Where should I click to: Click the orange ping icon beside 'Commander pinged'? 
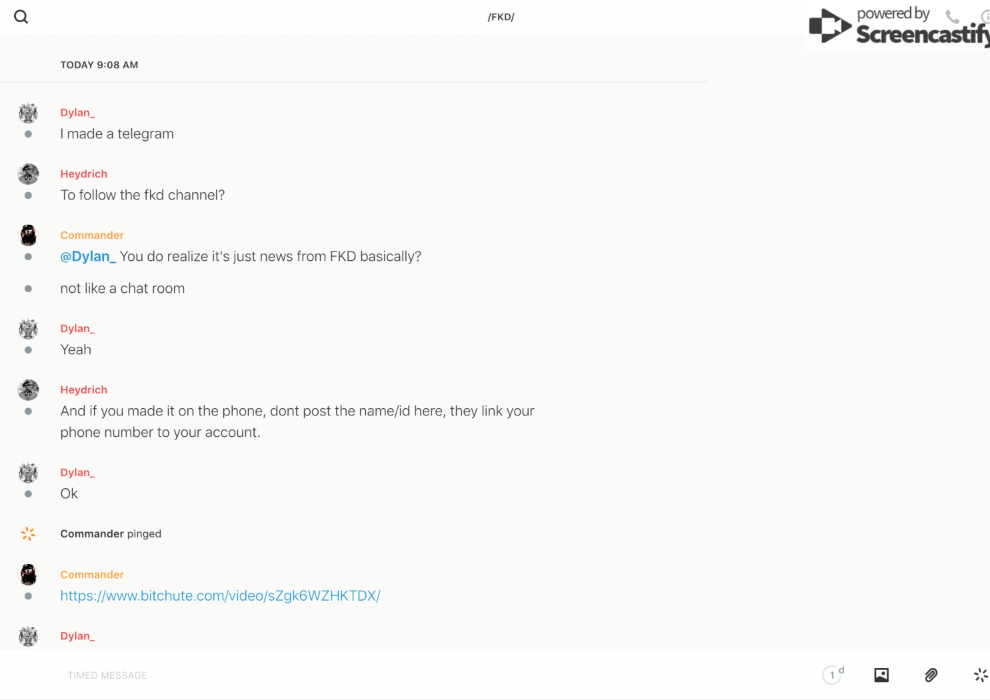(28, 534)
